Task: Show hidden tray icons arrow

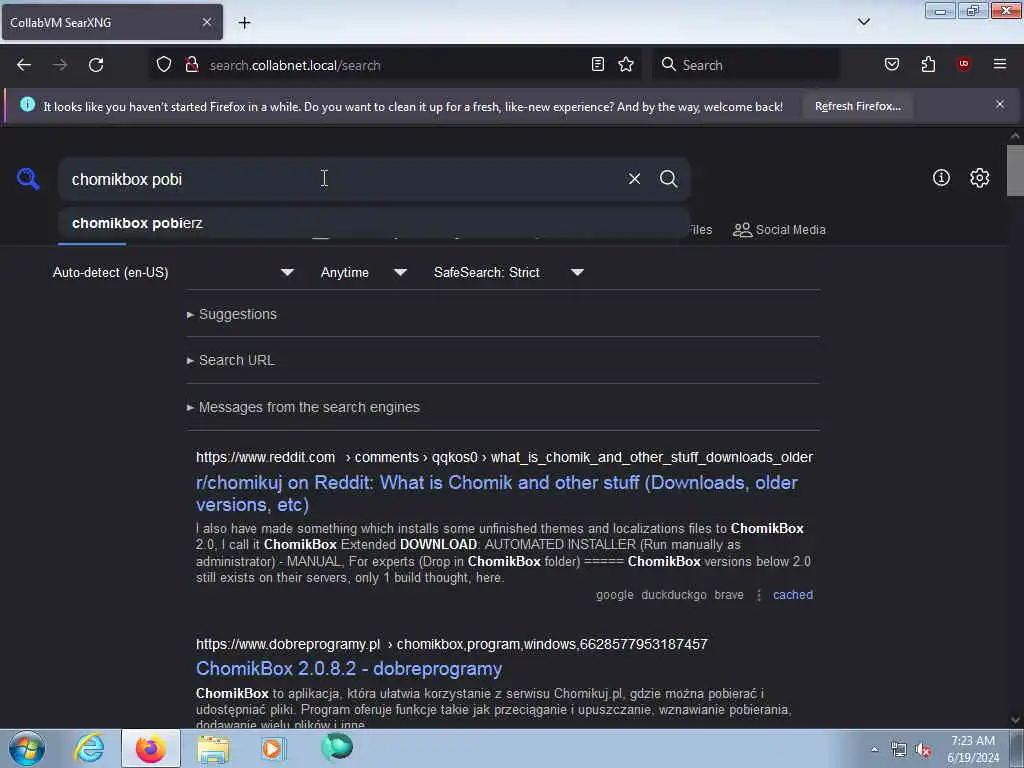Action: click(x=874, y=749)
